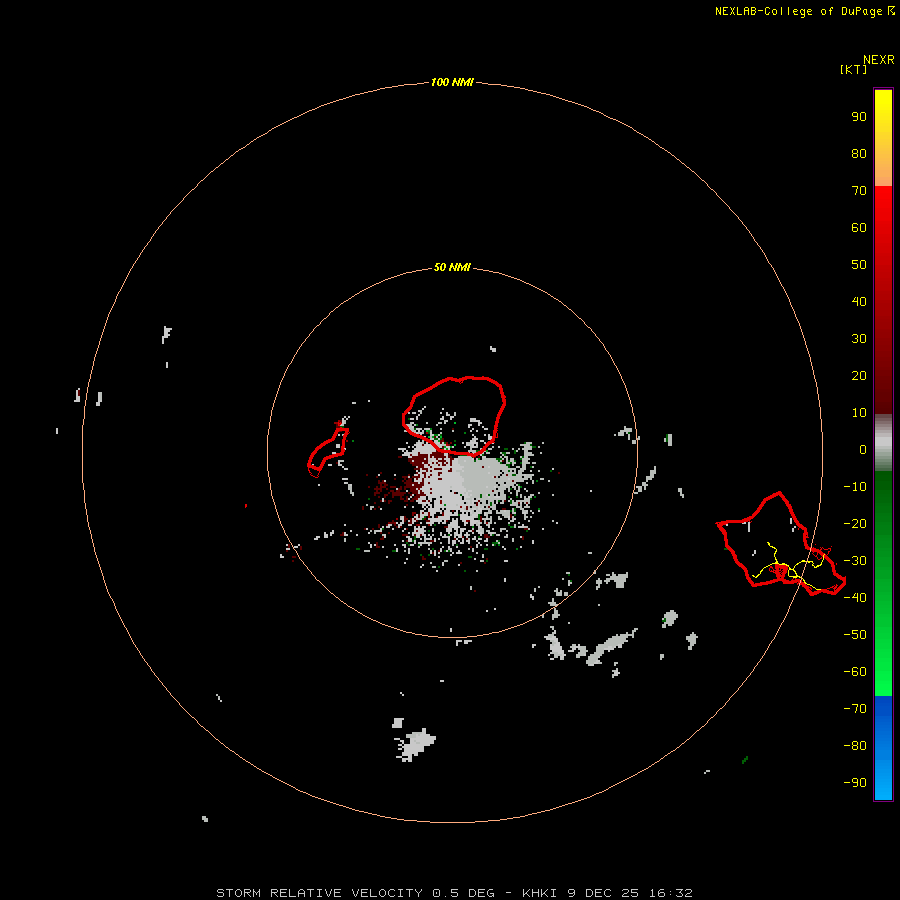Click the -60 value on velocity scale
Screen dimensions: 900x900
point(855,672)
